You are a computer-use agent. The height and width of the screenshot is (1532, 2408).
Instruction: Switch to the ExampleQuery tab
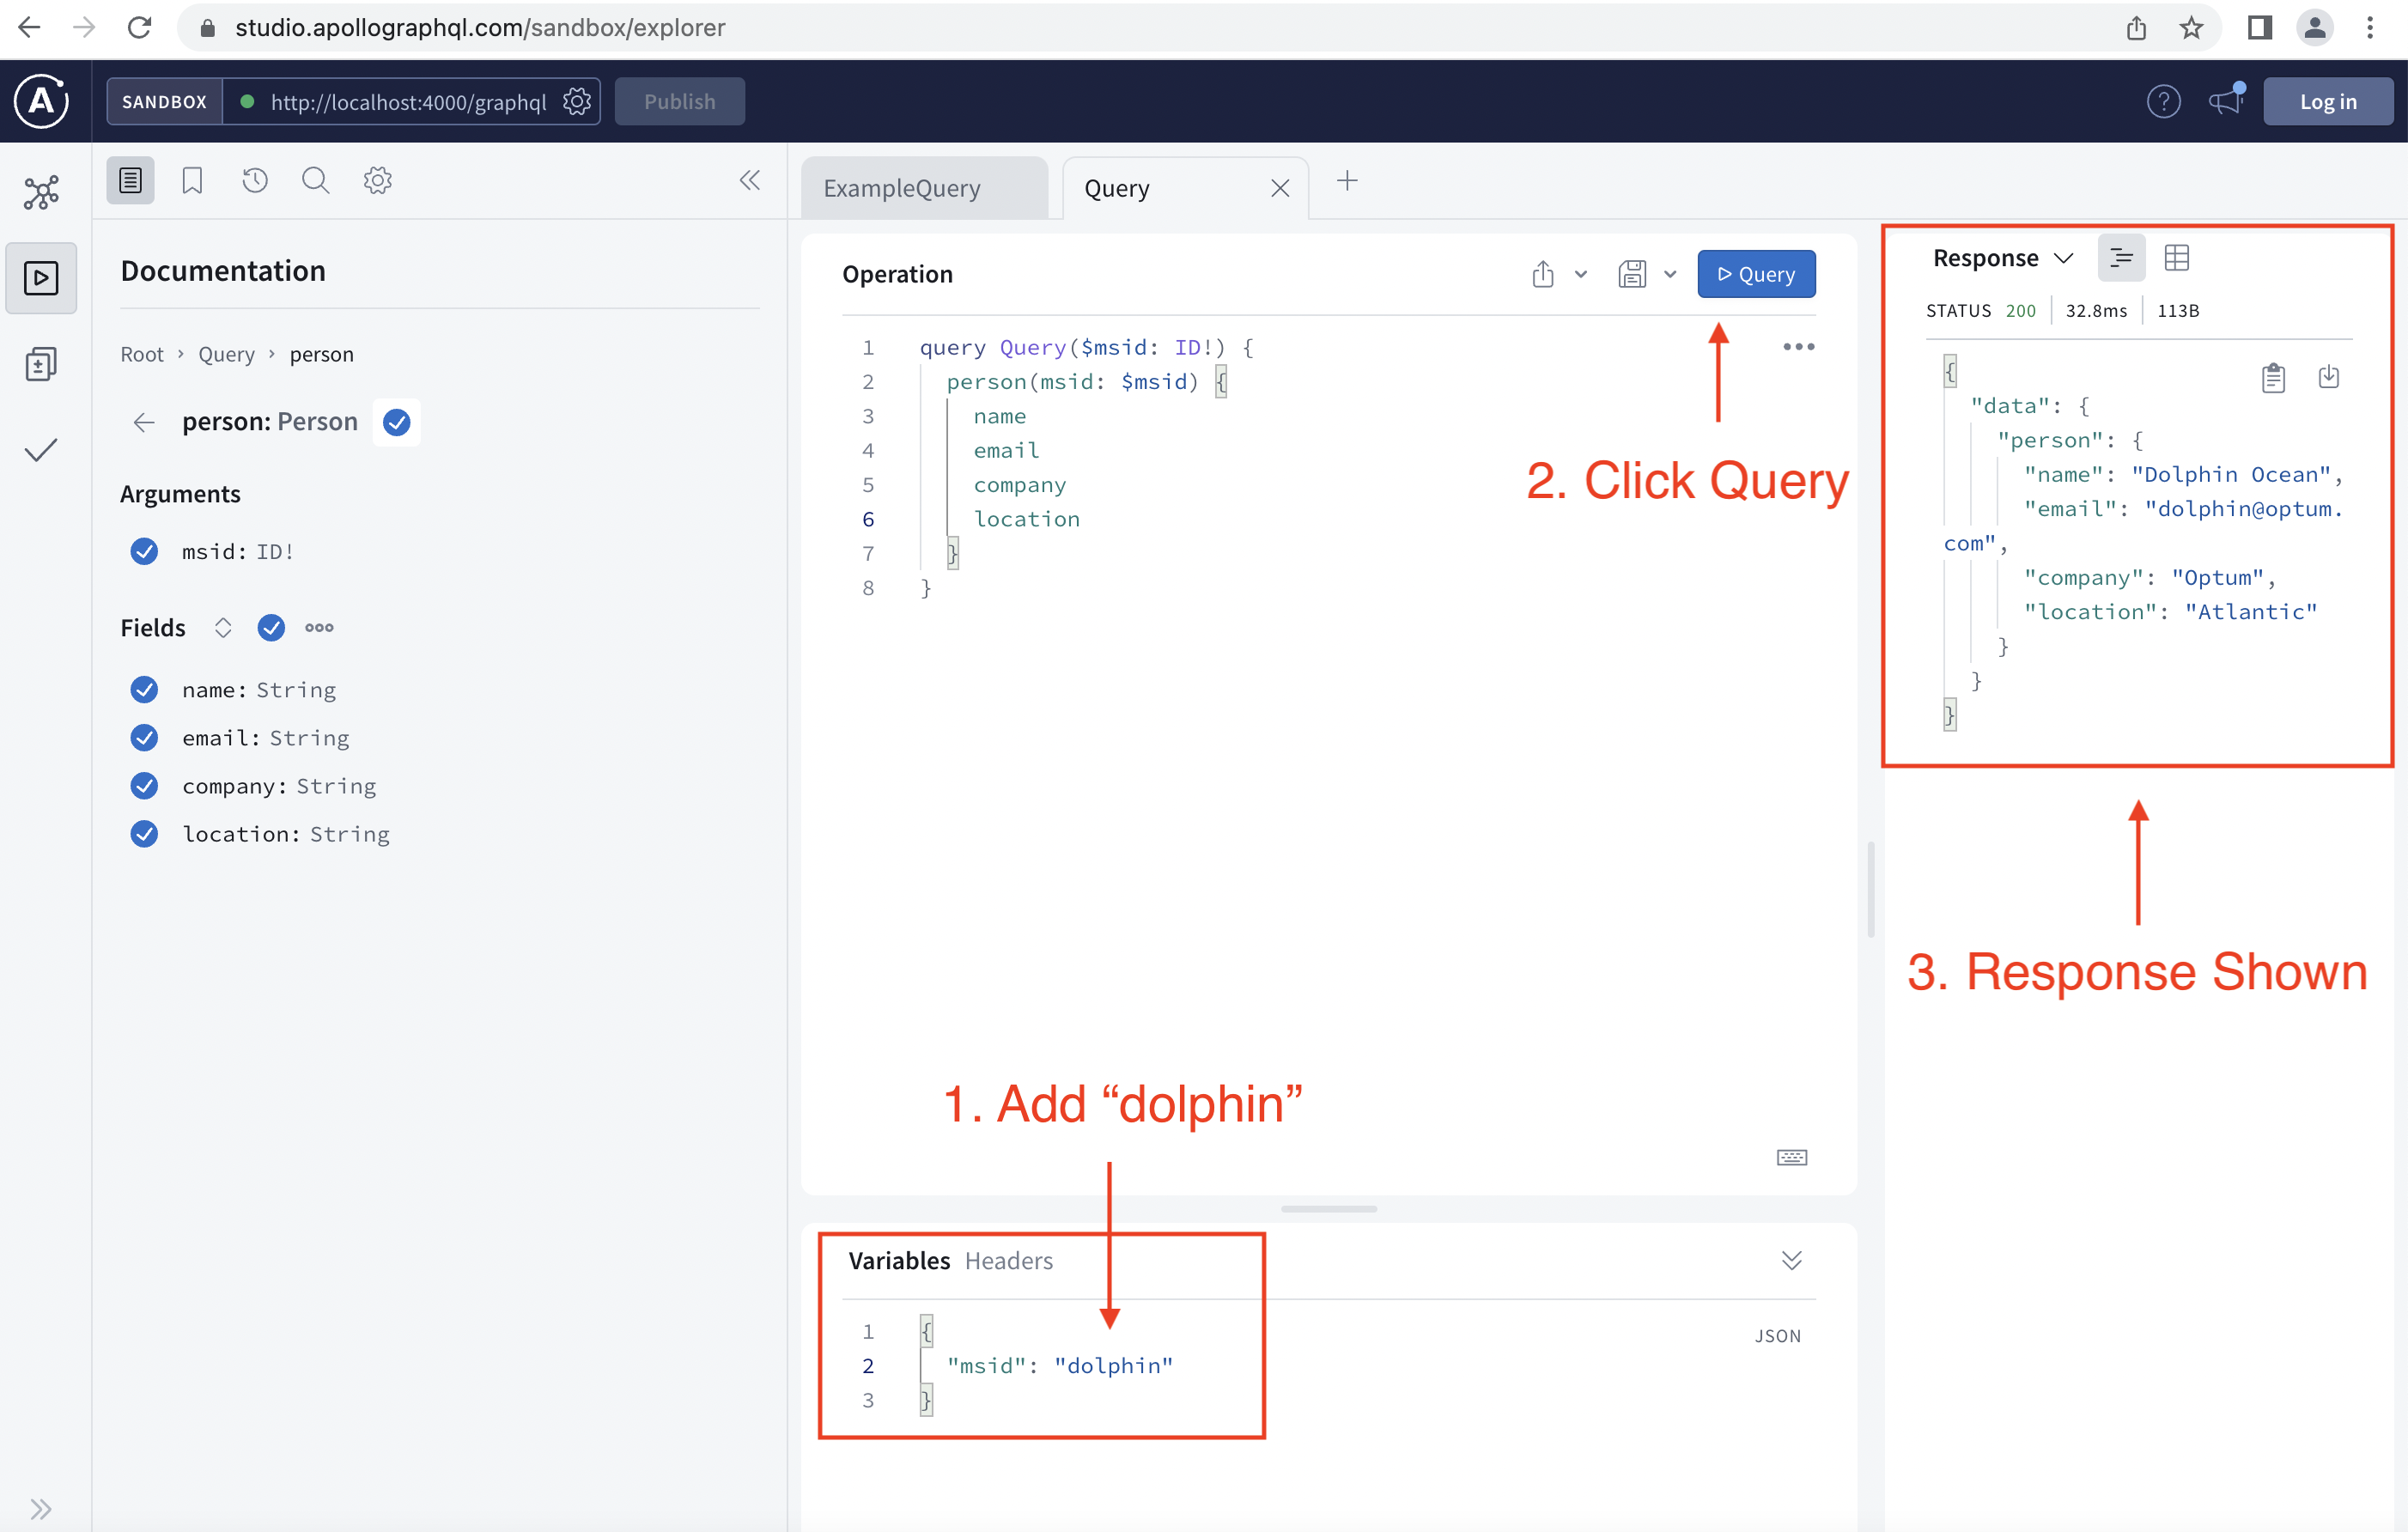point(902,188)
